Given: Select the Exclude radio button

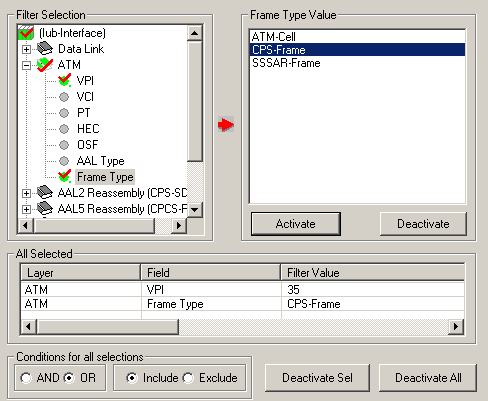Looking at the screenshot, I should (x=188, y=378).
